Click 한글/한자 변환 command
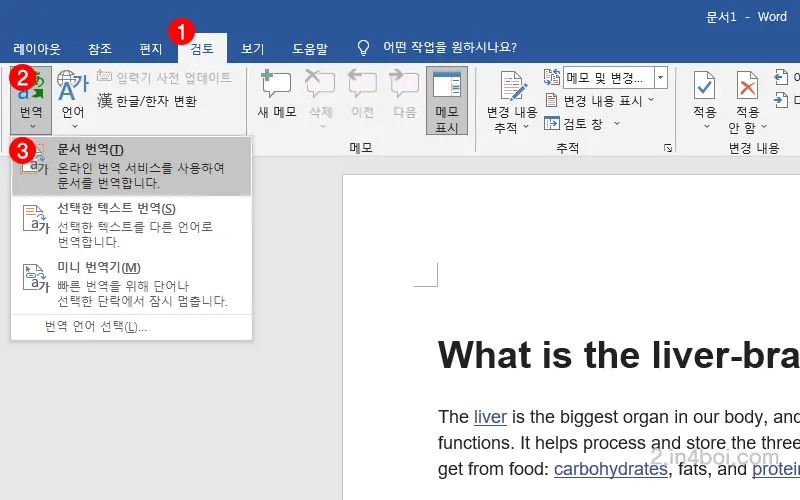This screenshot has height=500, width=800. pyautogui.click(x=147, y=101)
